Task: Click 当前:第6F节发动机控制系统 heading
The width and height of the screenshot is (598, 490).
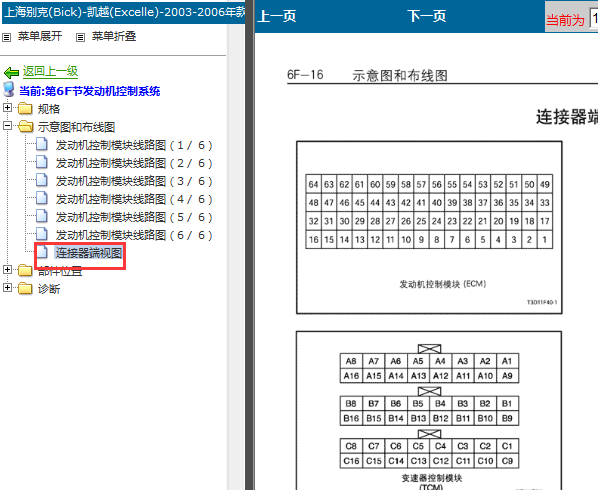Action: 90,91
